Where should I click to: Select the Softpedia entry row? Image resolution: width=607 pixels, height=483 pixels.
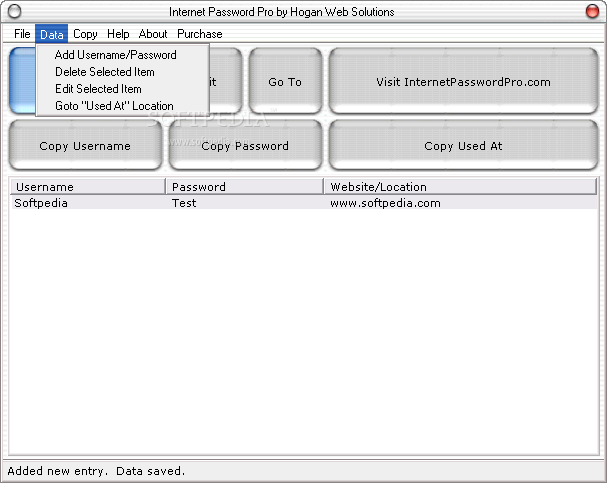click(304, 203)
